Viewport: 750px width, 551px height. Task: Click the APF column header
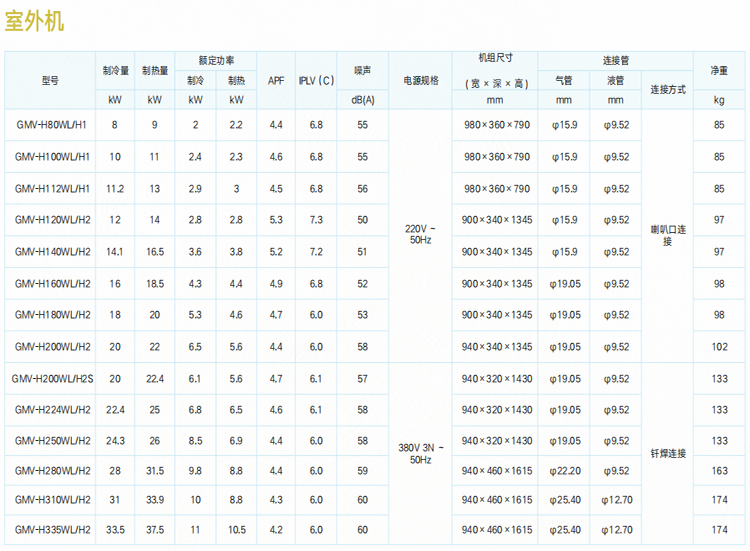coord(276,79)
